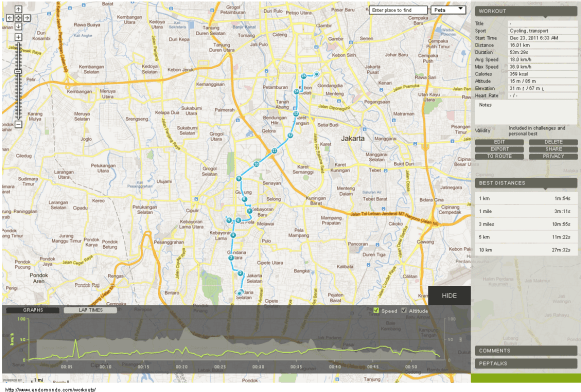
Task: Select kilometer marker 2 near Jakarta Selatan
Action: click(240, 273)
